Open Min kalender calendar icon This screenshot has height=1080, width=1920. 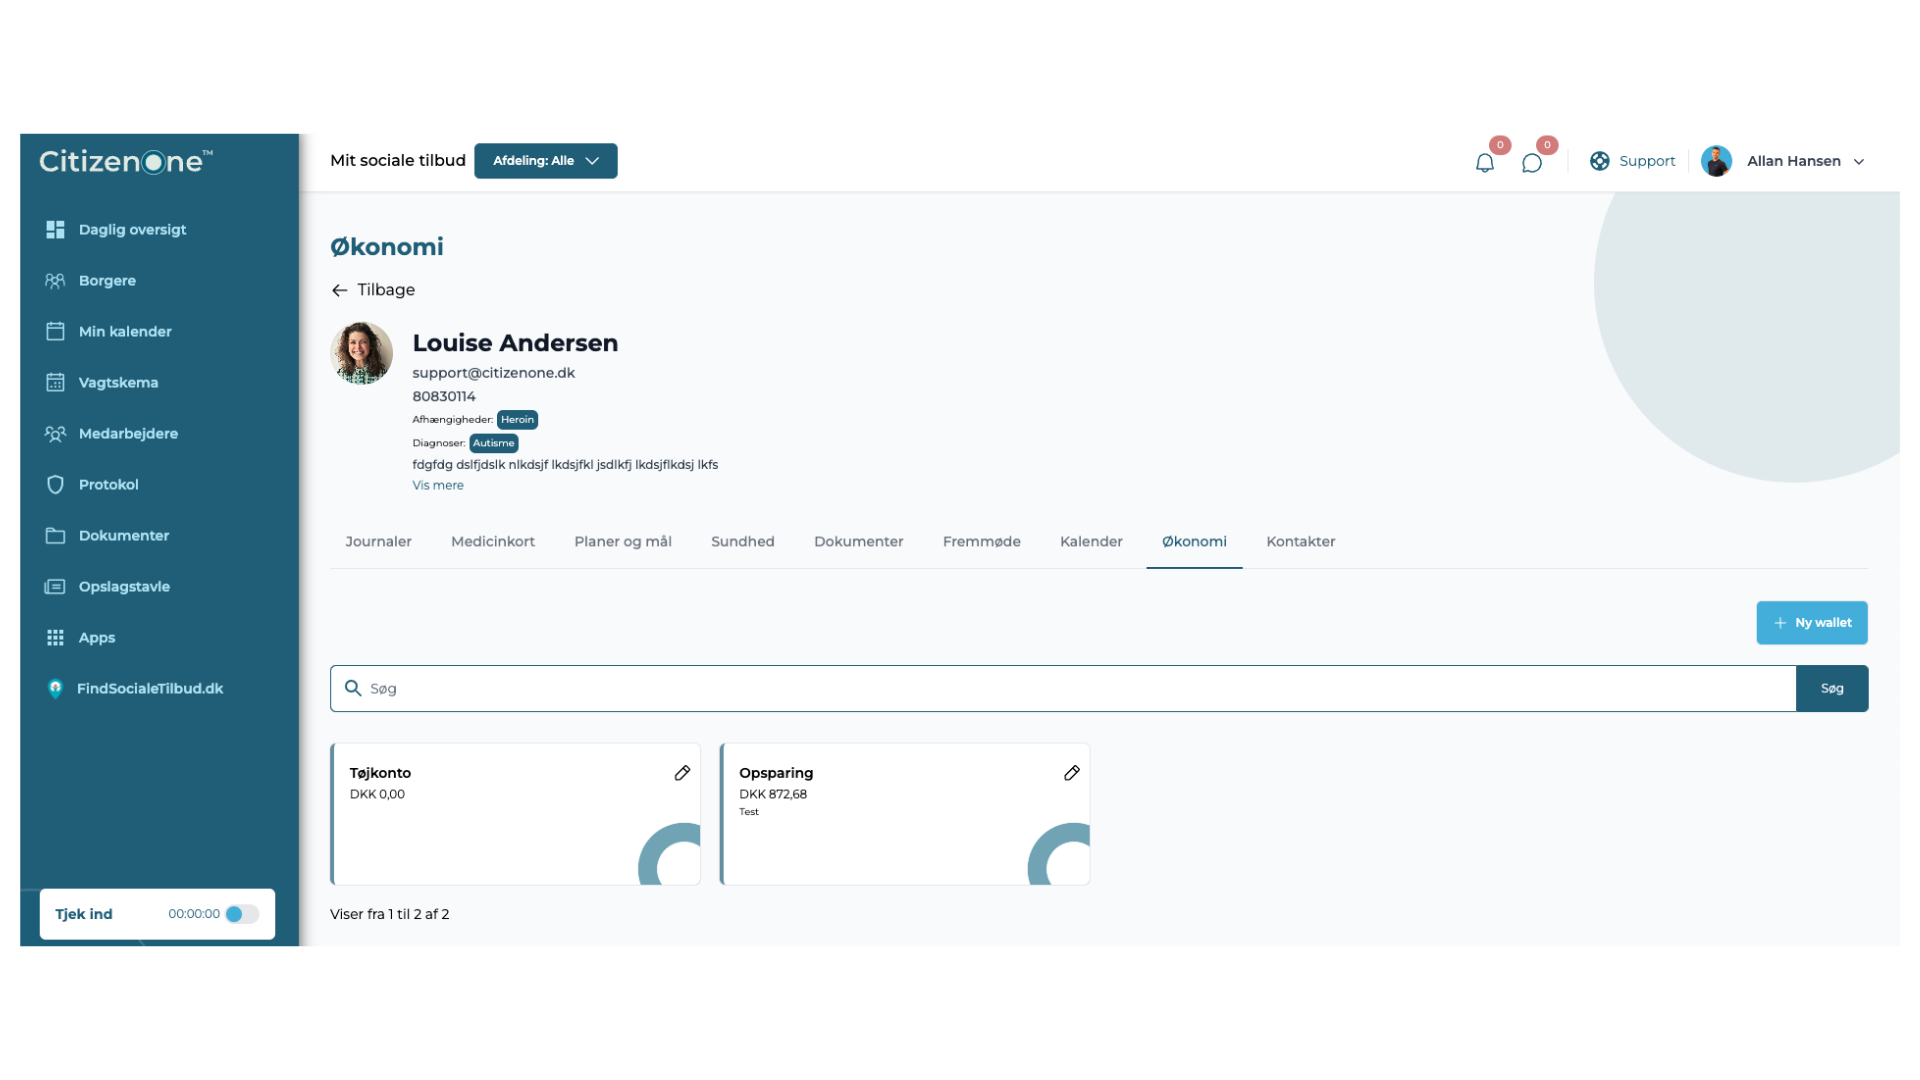pyautogui.click(x=55, y=331)
